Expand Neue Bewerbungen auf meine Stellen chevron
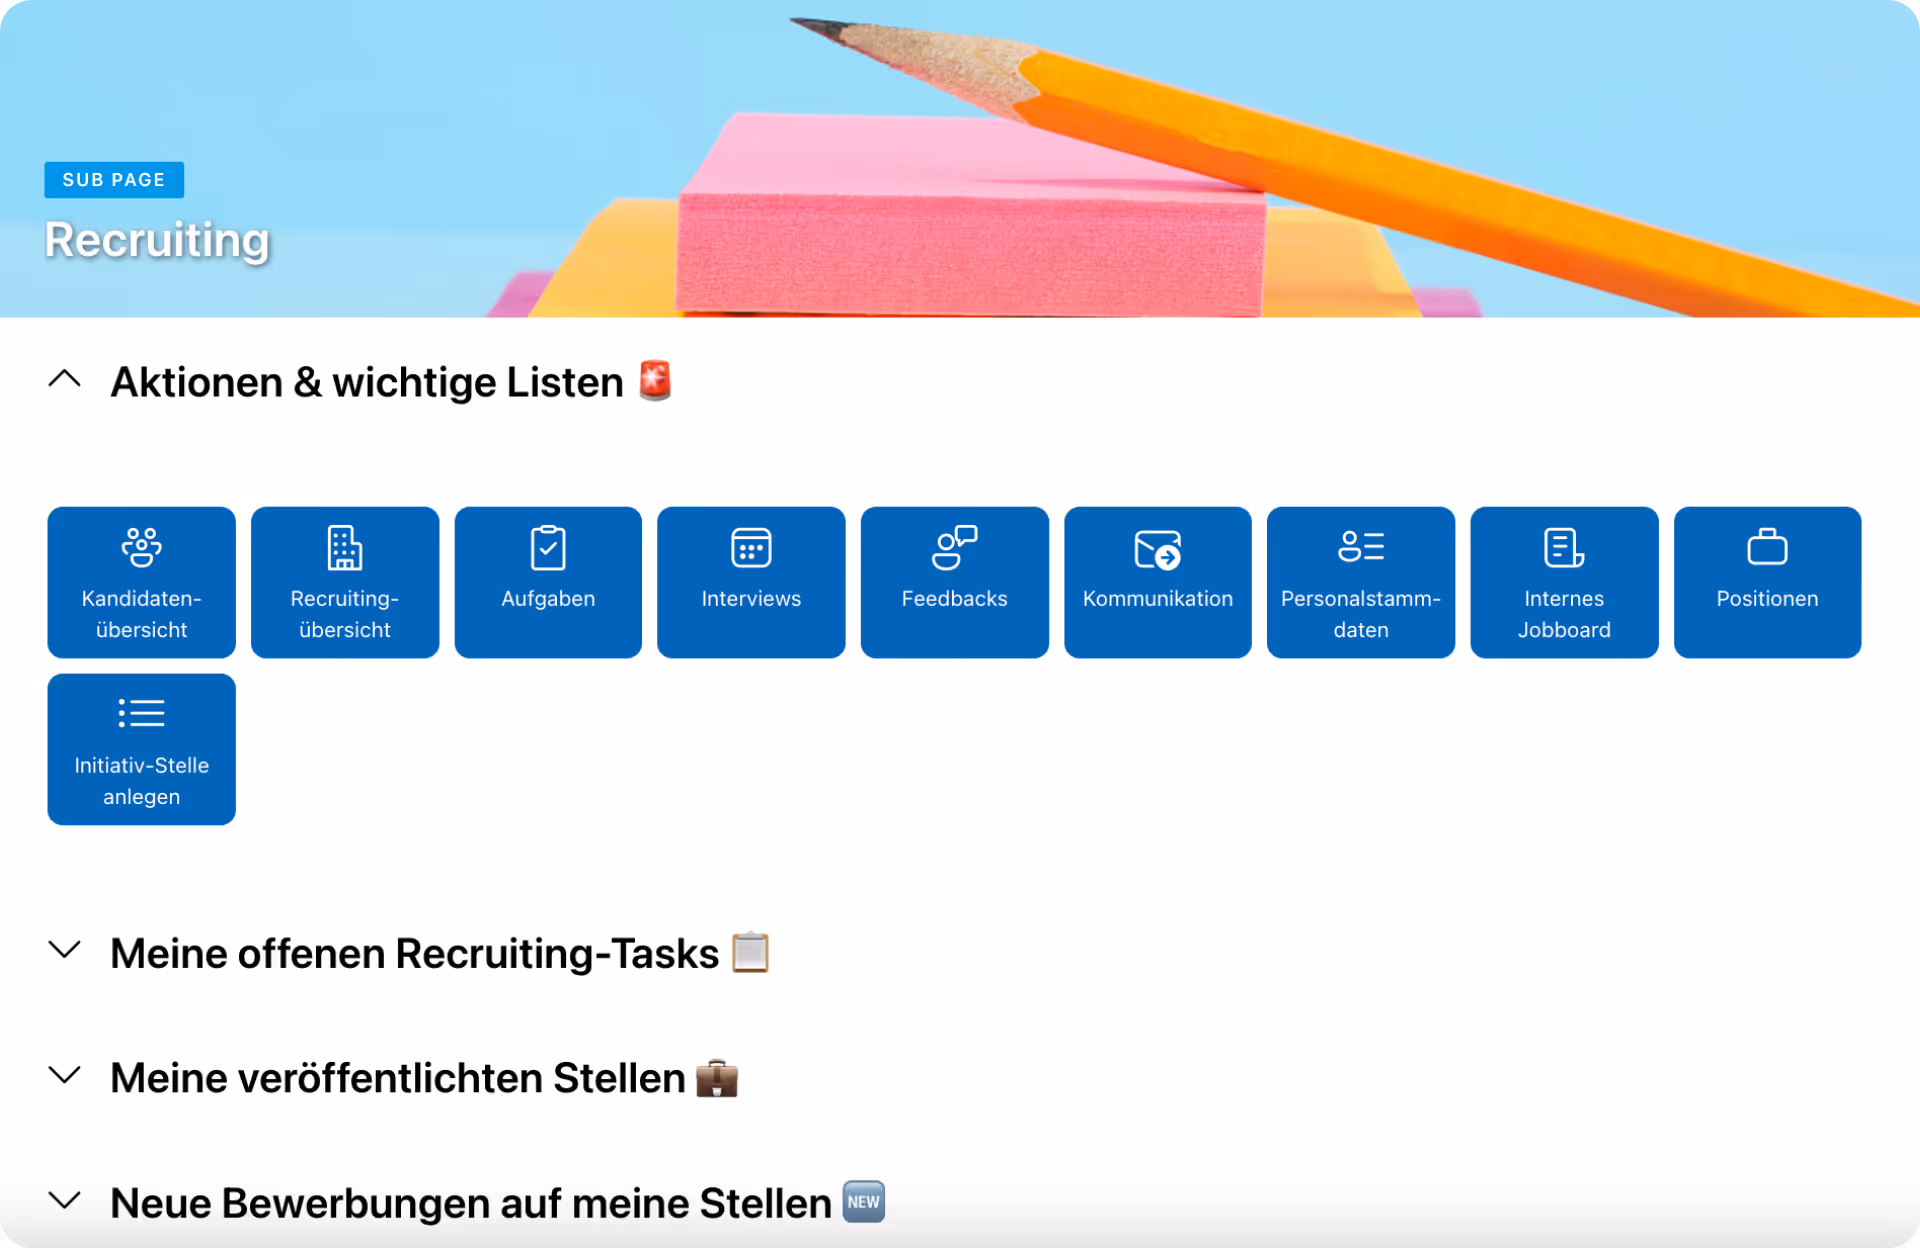 click(x=65, y=1201)
